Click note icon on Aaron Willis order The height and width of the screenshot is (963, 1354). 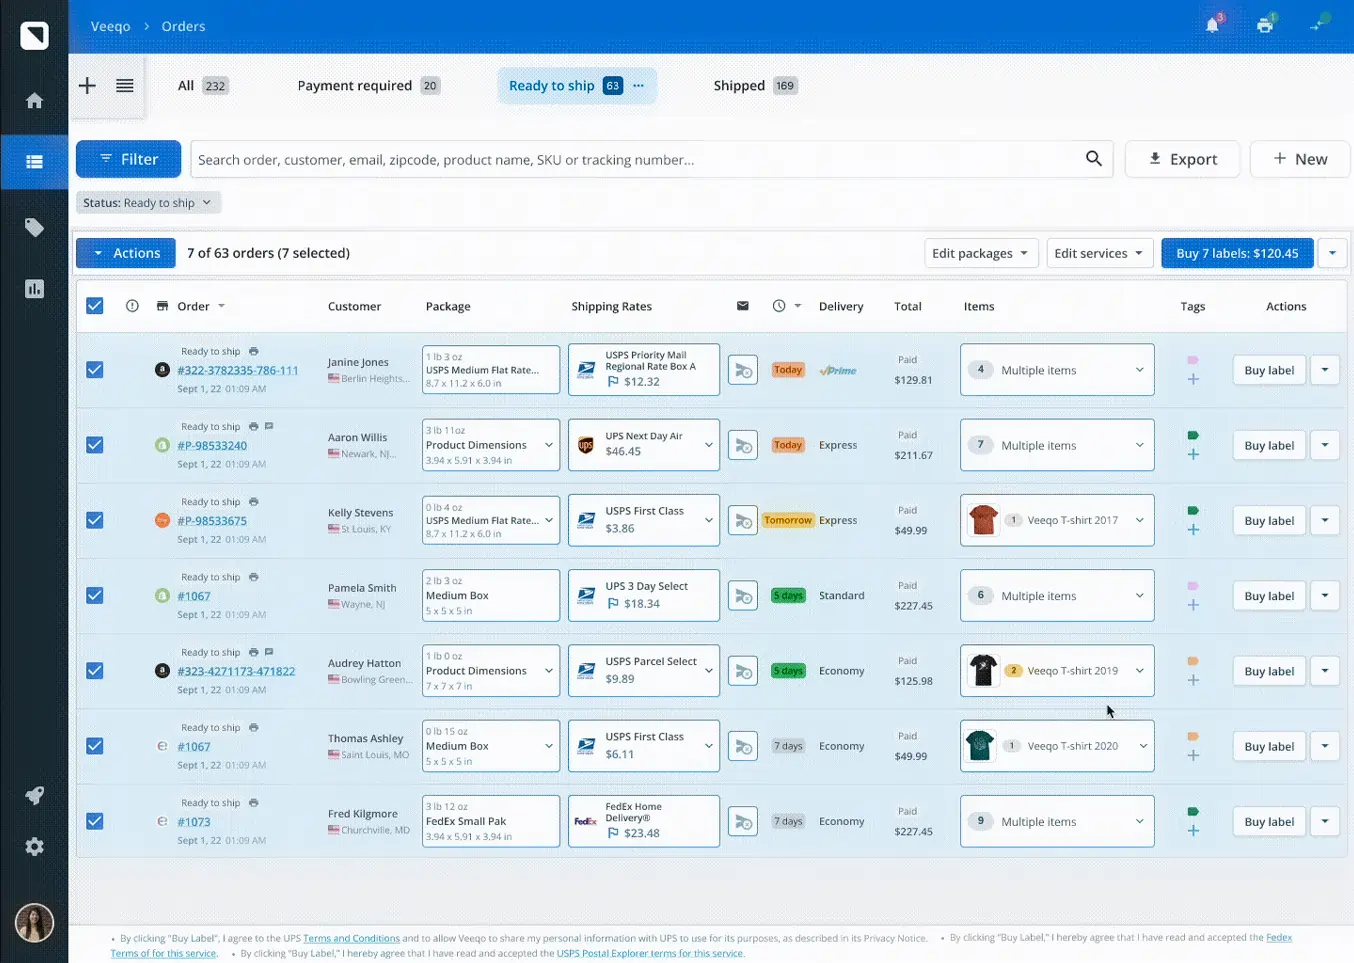click(x=269, y=427)
